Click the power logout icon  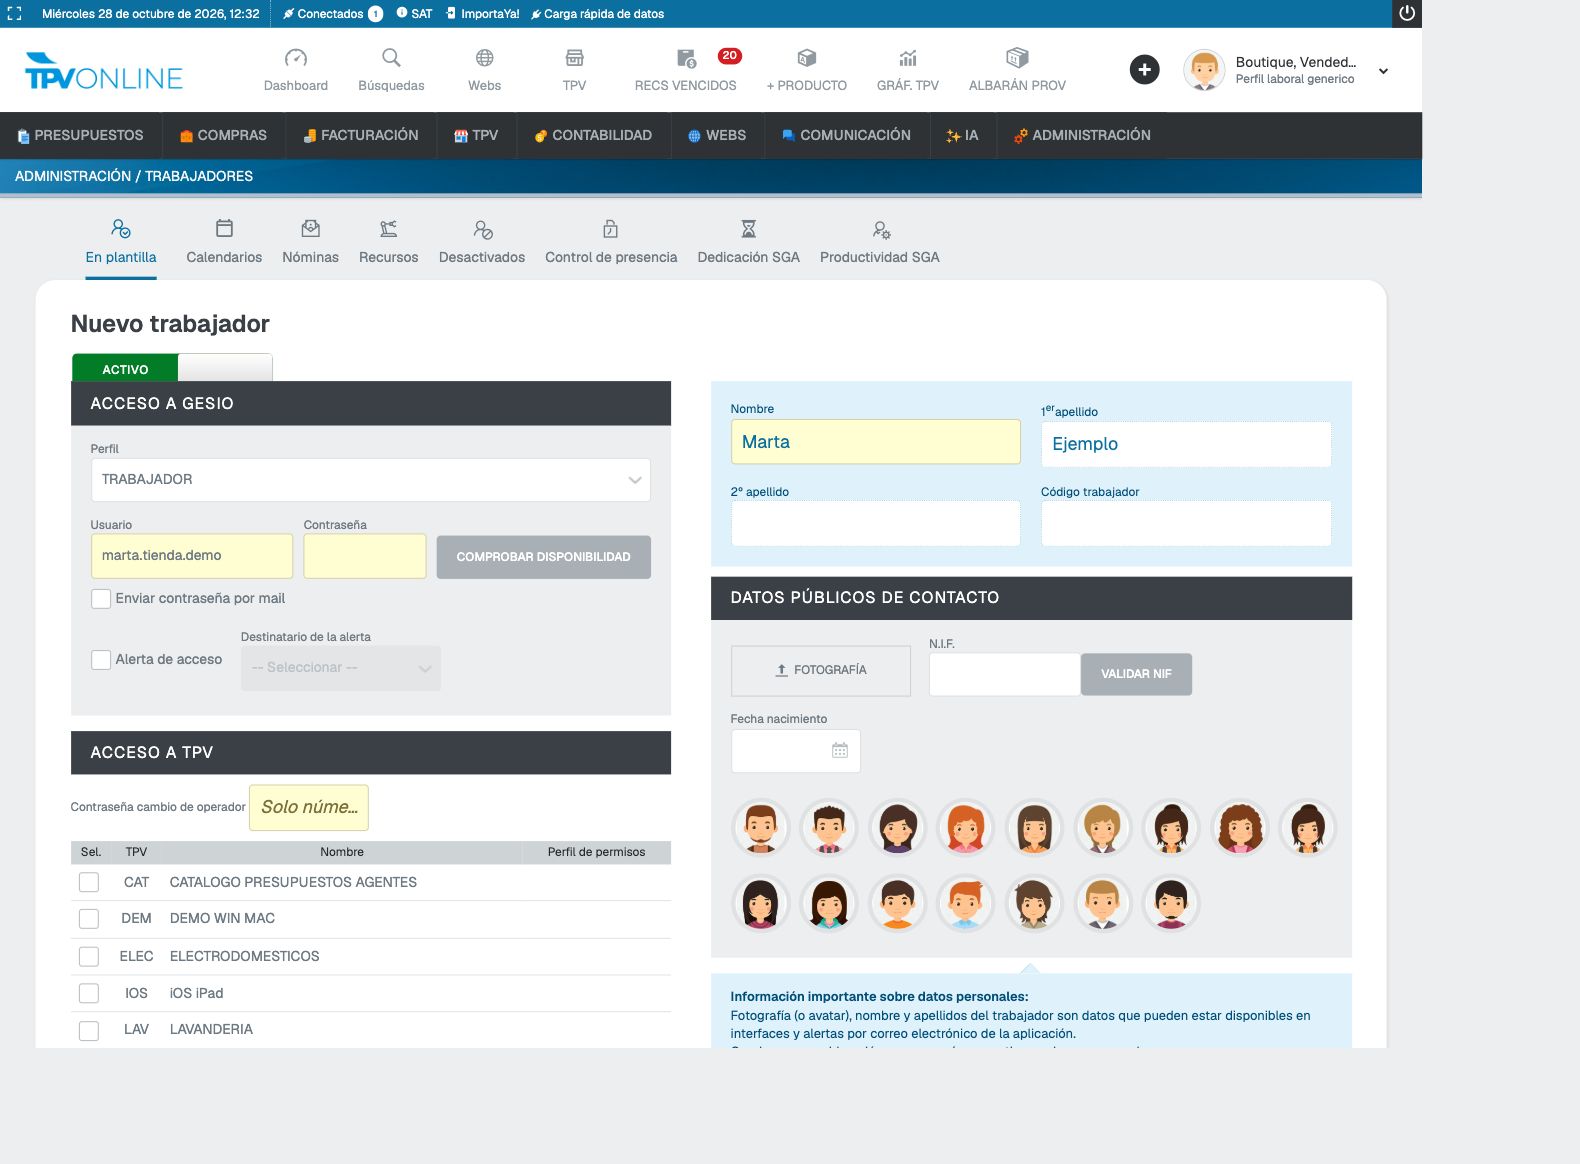tap(1407, 14)
